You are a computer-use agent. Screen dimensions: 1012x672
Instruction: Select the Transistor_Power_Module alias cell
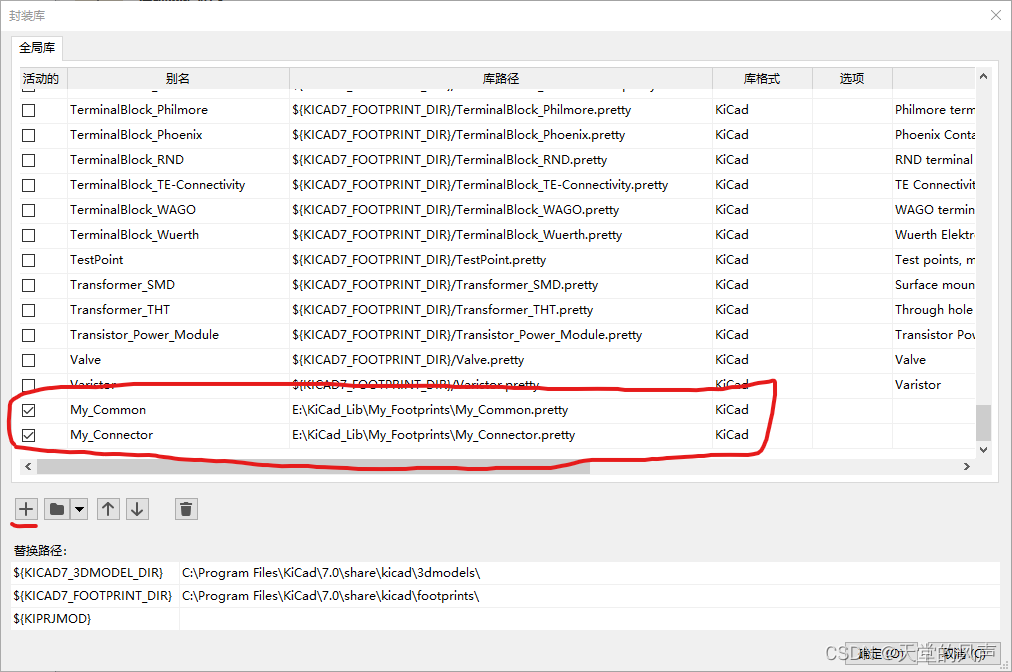click(x=178, y=335)
